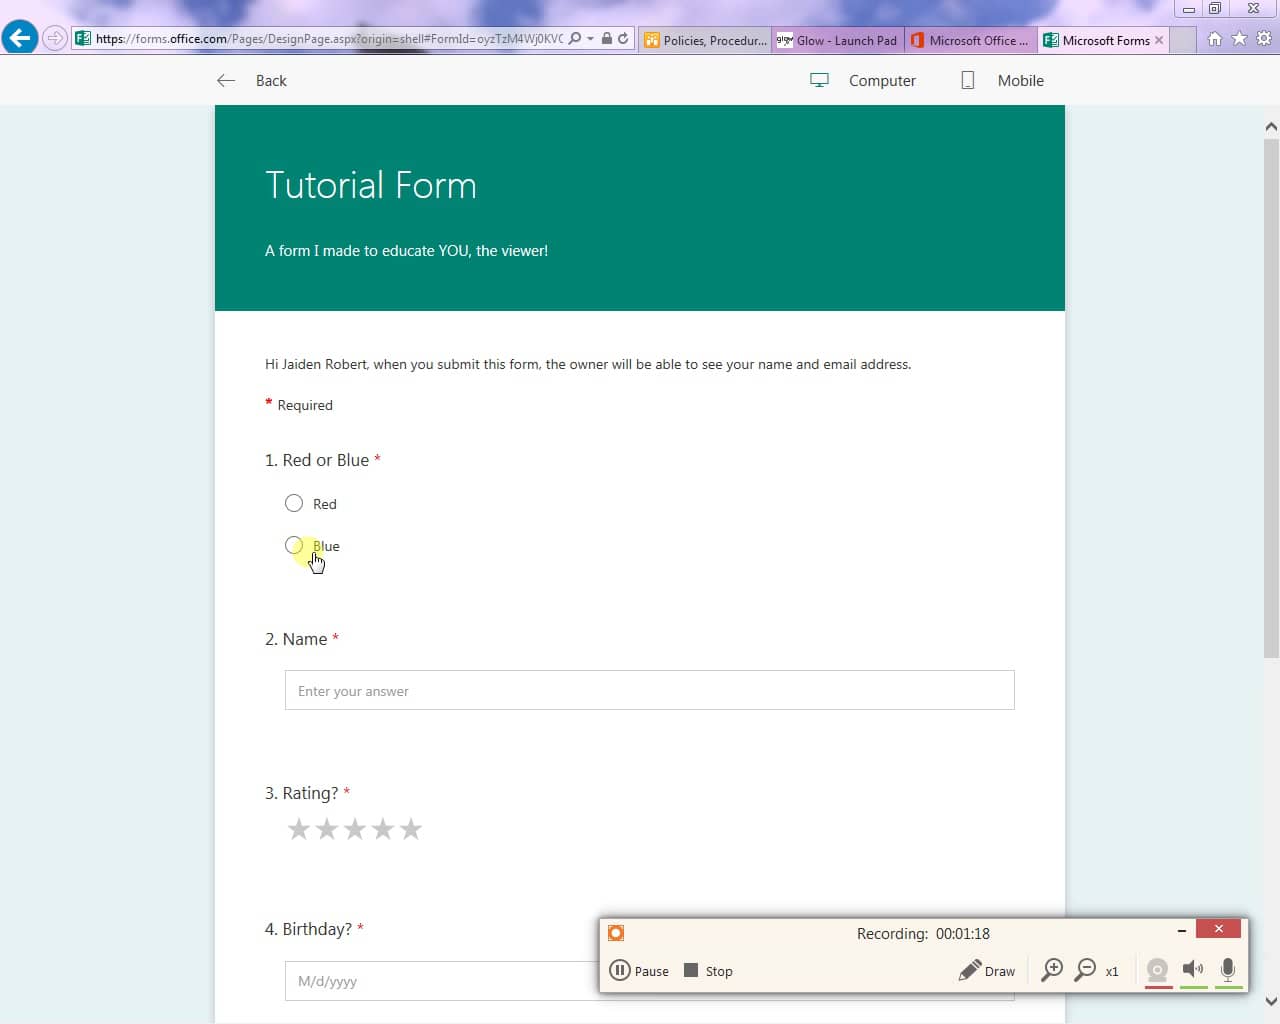Image resolution: width=1280 pixels, height=1024 pixels.
Task: Activate the Draw pencil tool in recorder
Action: pyautogui.click(x=986, y=970)
